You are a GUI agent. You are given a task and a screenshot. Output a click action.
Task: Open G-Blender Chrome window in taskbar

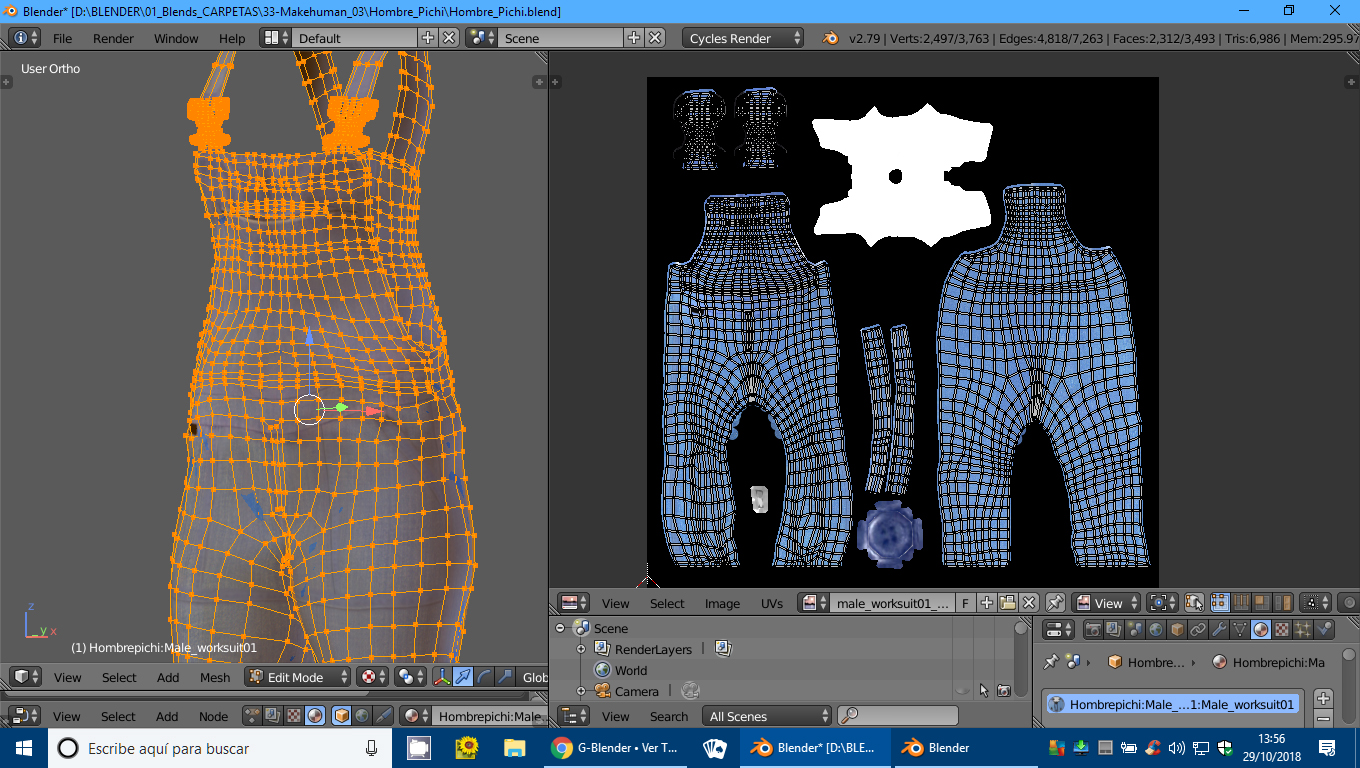pos(615,748)
